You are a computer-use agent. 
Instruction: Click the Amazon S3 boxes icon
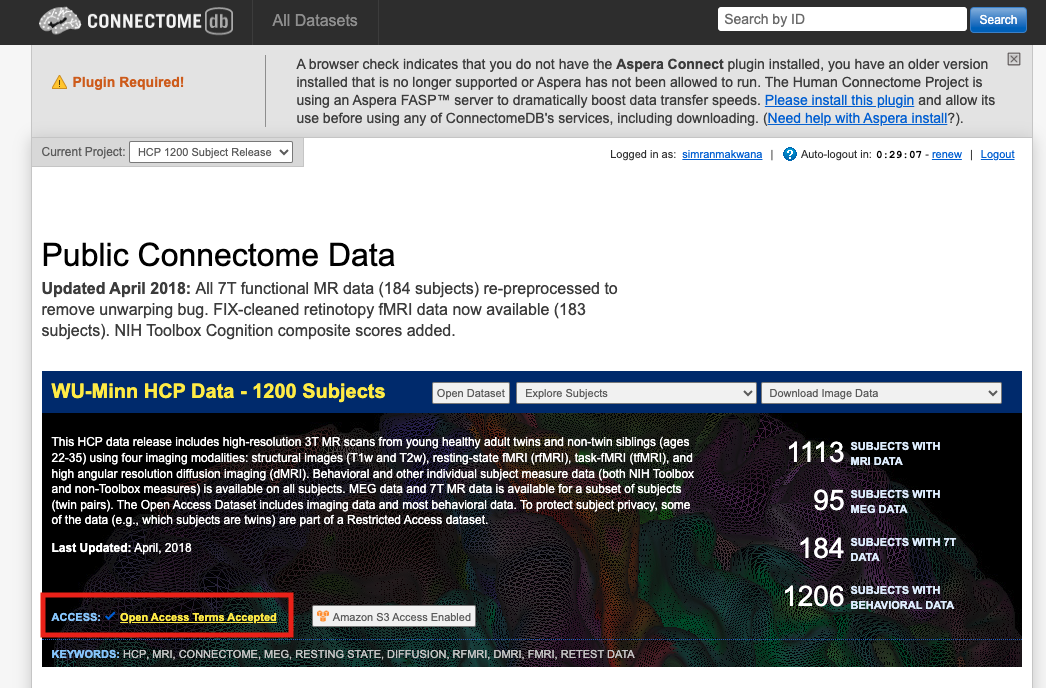click(x=323, y=617)
